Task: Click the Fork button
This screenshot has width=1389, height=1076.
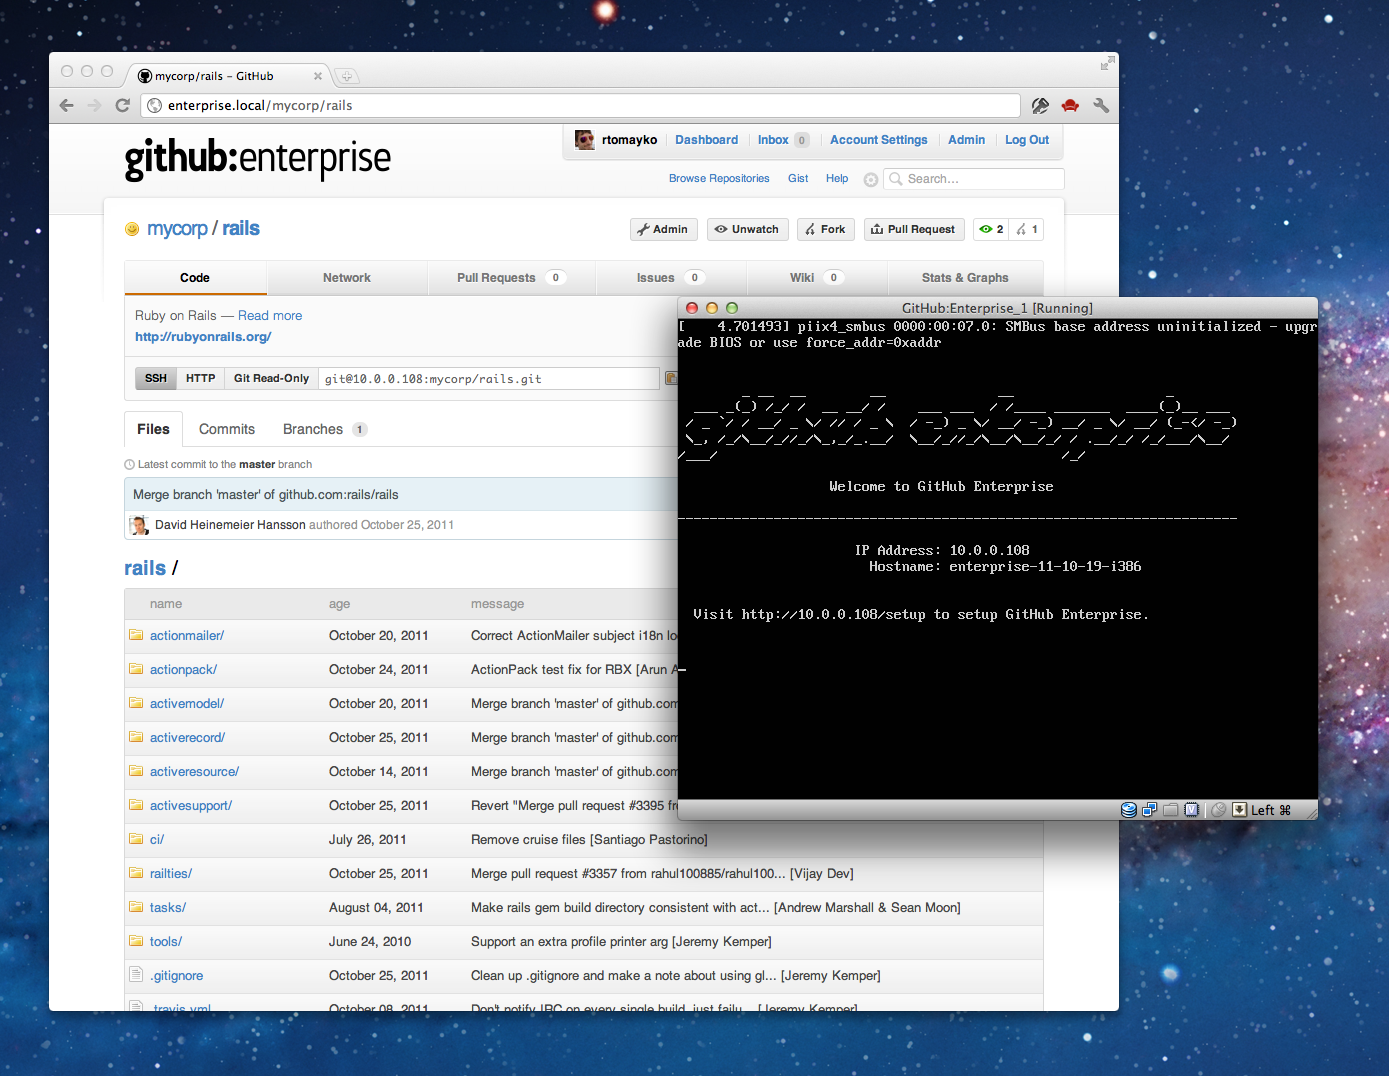Action: point(825,229)
